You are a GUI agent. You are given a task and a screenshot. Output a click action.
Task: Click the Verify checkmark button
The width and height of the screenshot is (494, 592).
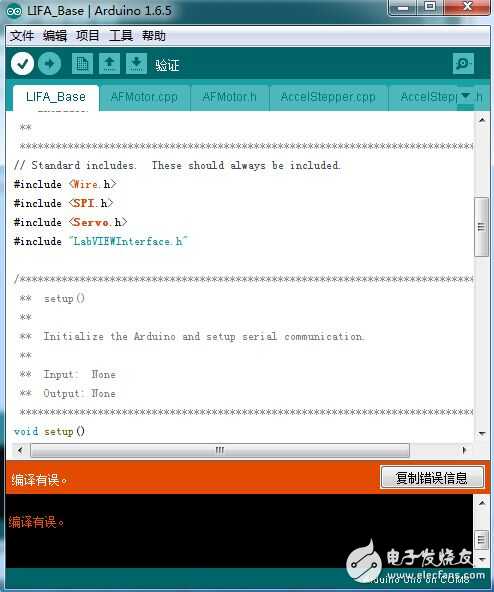pyautogui.click(x=22, y=64)
